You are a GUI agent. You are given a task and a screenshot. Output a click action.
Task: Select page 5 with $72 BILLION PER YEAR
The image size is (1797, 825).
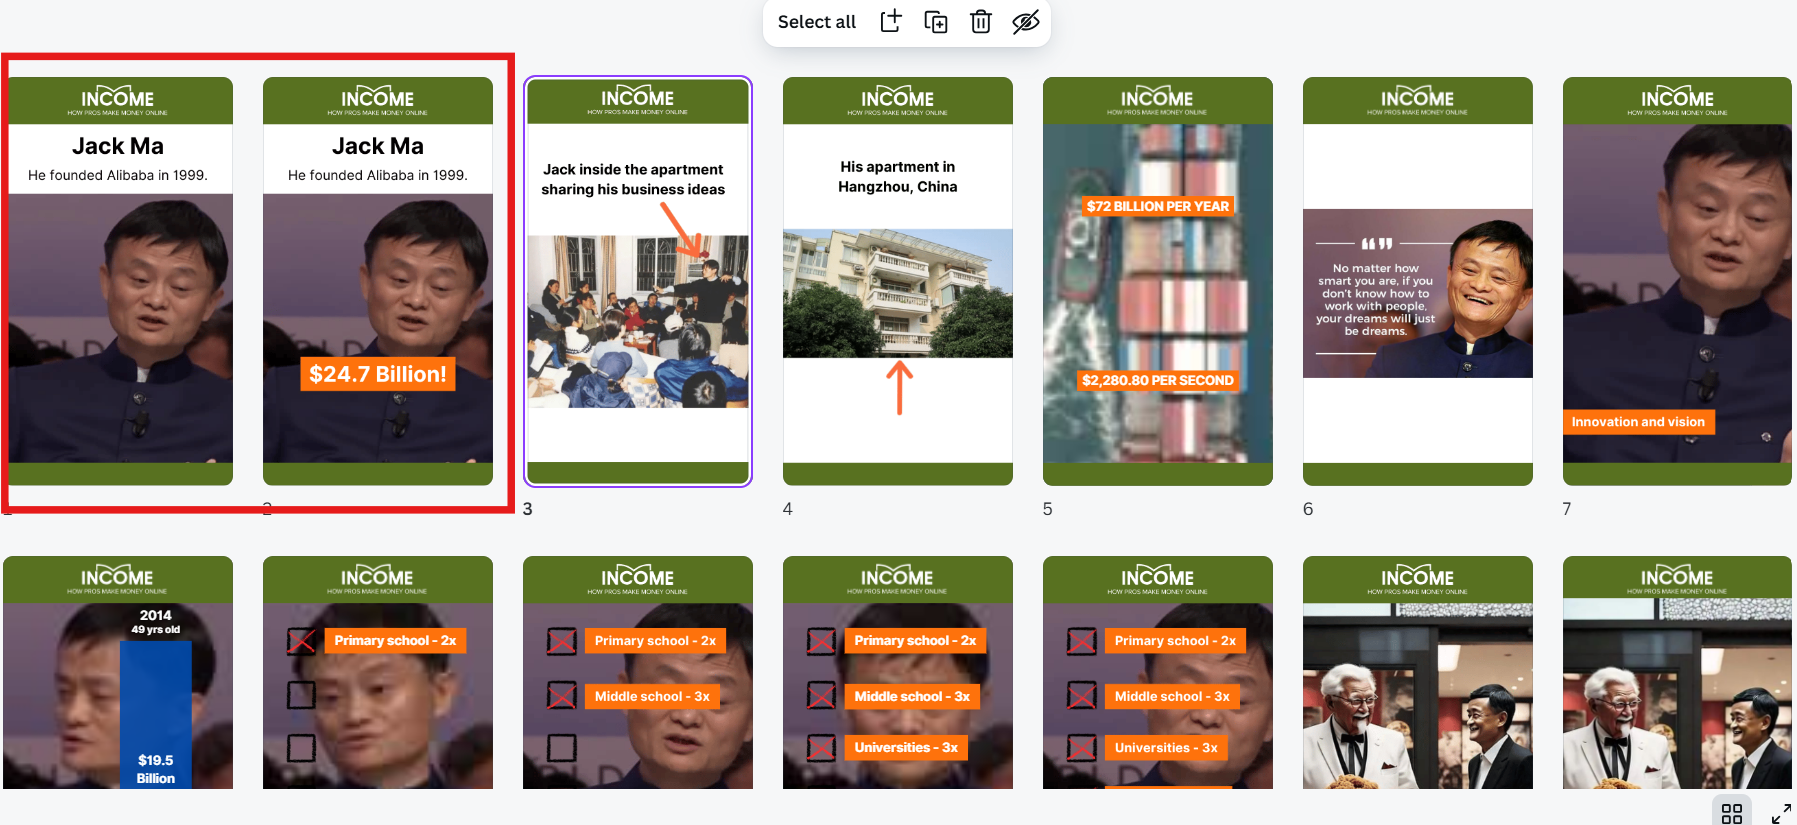(1158, 281)
